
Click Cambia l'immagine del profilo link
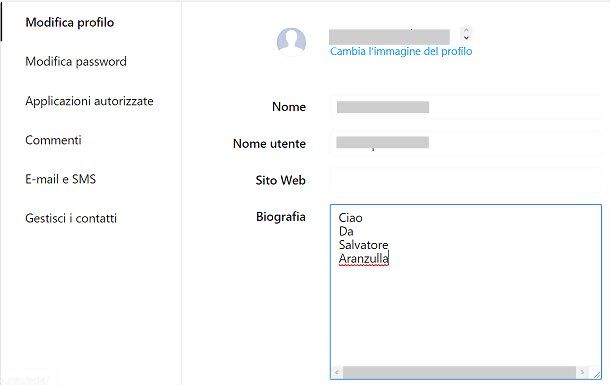coord(401,51)
